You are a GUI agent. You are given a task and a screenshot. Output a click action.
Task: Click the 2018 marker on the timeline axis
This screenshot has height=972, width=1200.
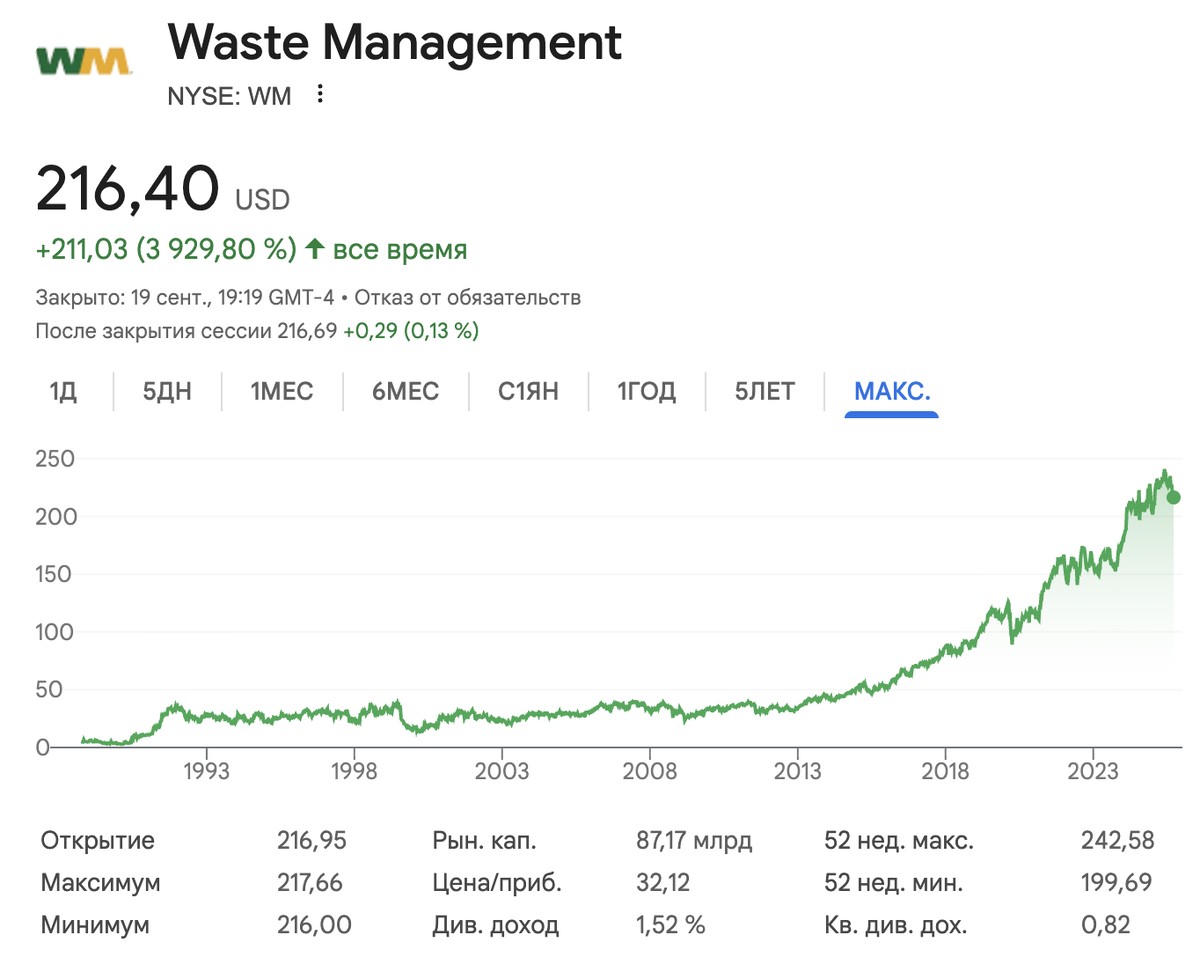click(x=945, y=772)
